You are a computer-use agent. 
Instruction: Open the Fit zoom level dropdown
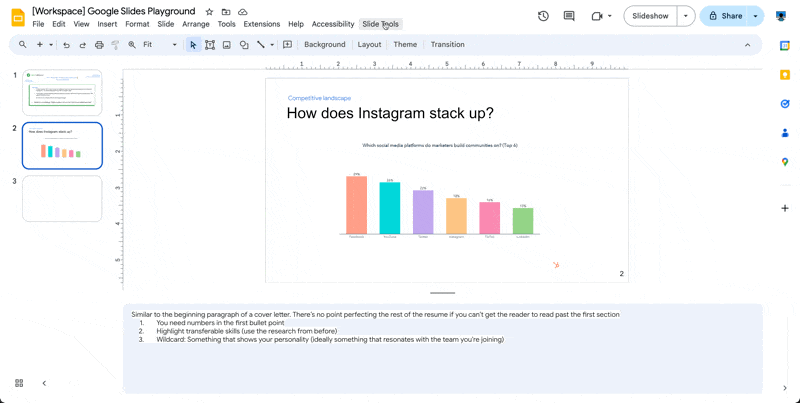pos(160,44)
